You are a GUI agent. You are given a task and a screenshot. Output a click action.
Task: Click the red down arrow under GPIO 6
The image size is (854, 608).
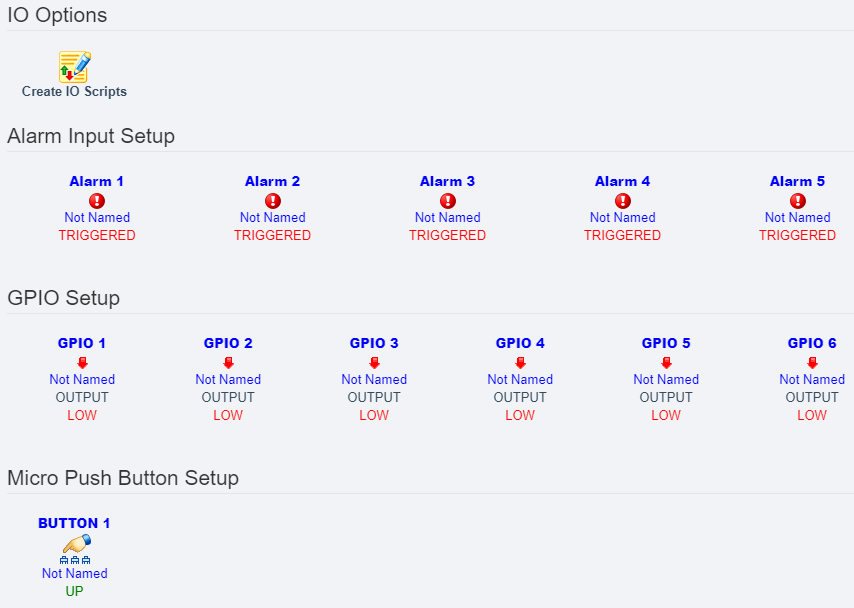[812, 362]
